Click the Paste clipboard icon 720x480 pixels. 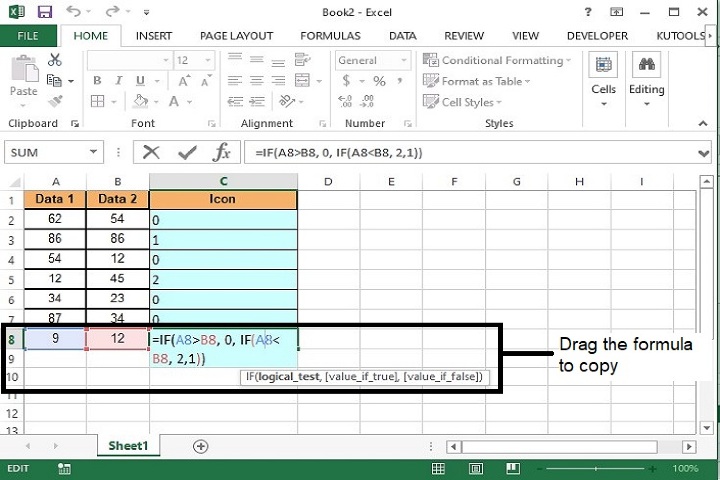click(24, 68)
